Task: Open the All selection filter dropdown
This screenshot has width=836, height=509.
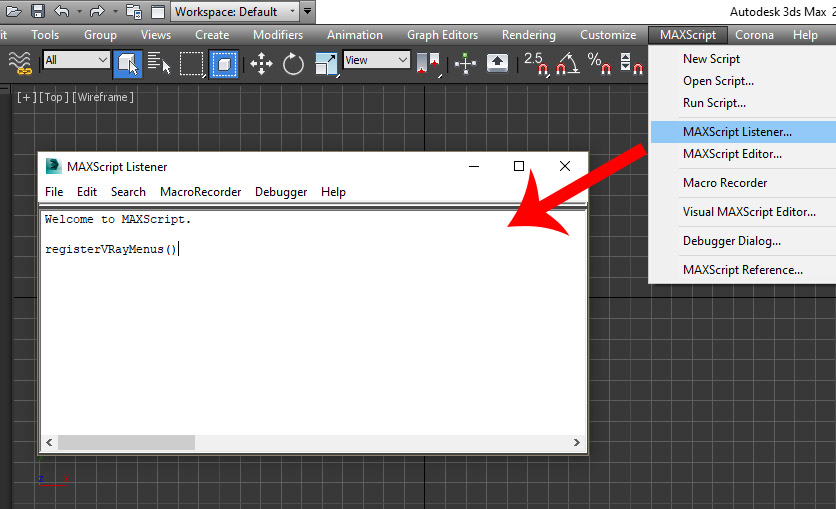Action: (76, 60)
